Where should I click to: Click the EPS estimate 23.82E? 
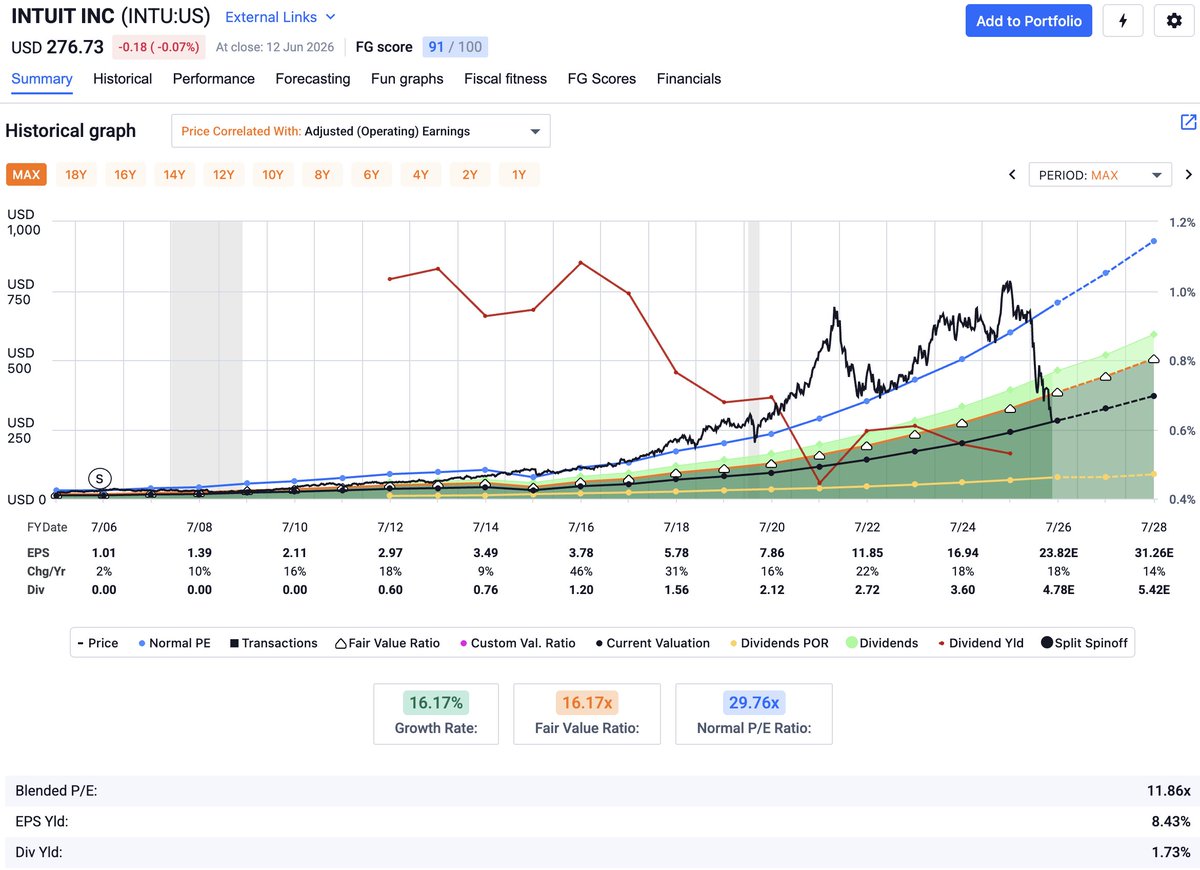coord(1058,552)
